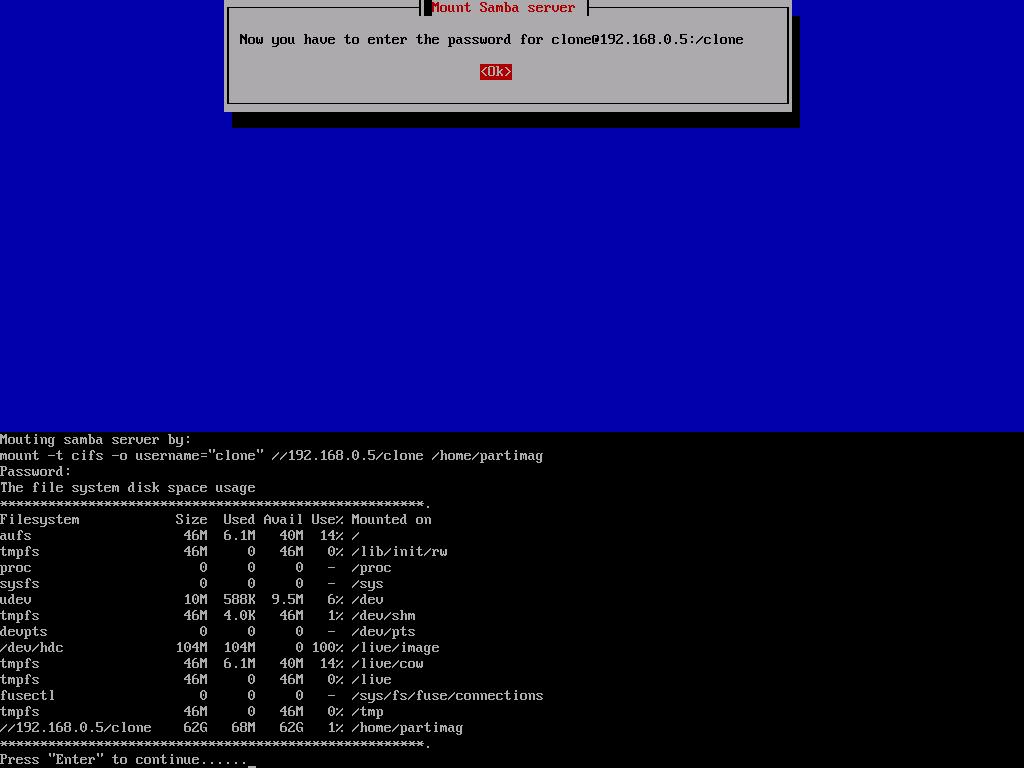Select the 'fusectl' filesystem name
The height and width of the screenshot is (768, 1024).
(27, 696)
